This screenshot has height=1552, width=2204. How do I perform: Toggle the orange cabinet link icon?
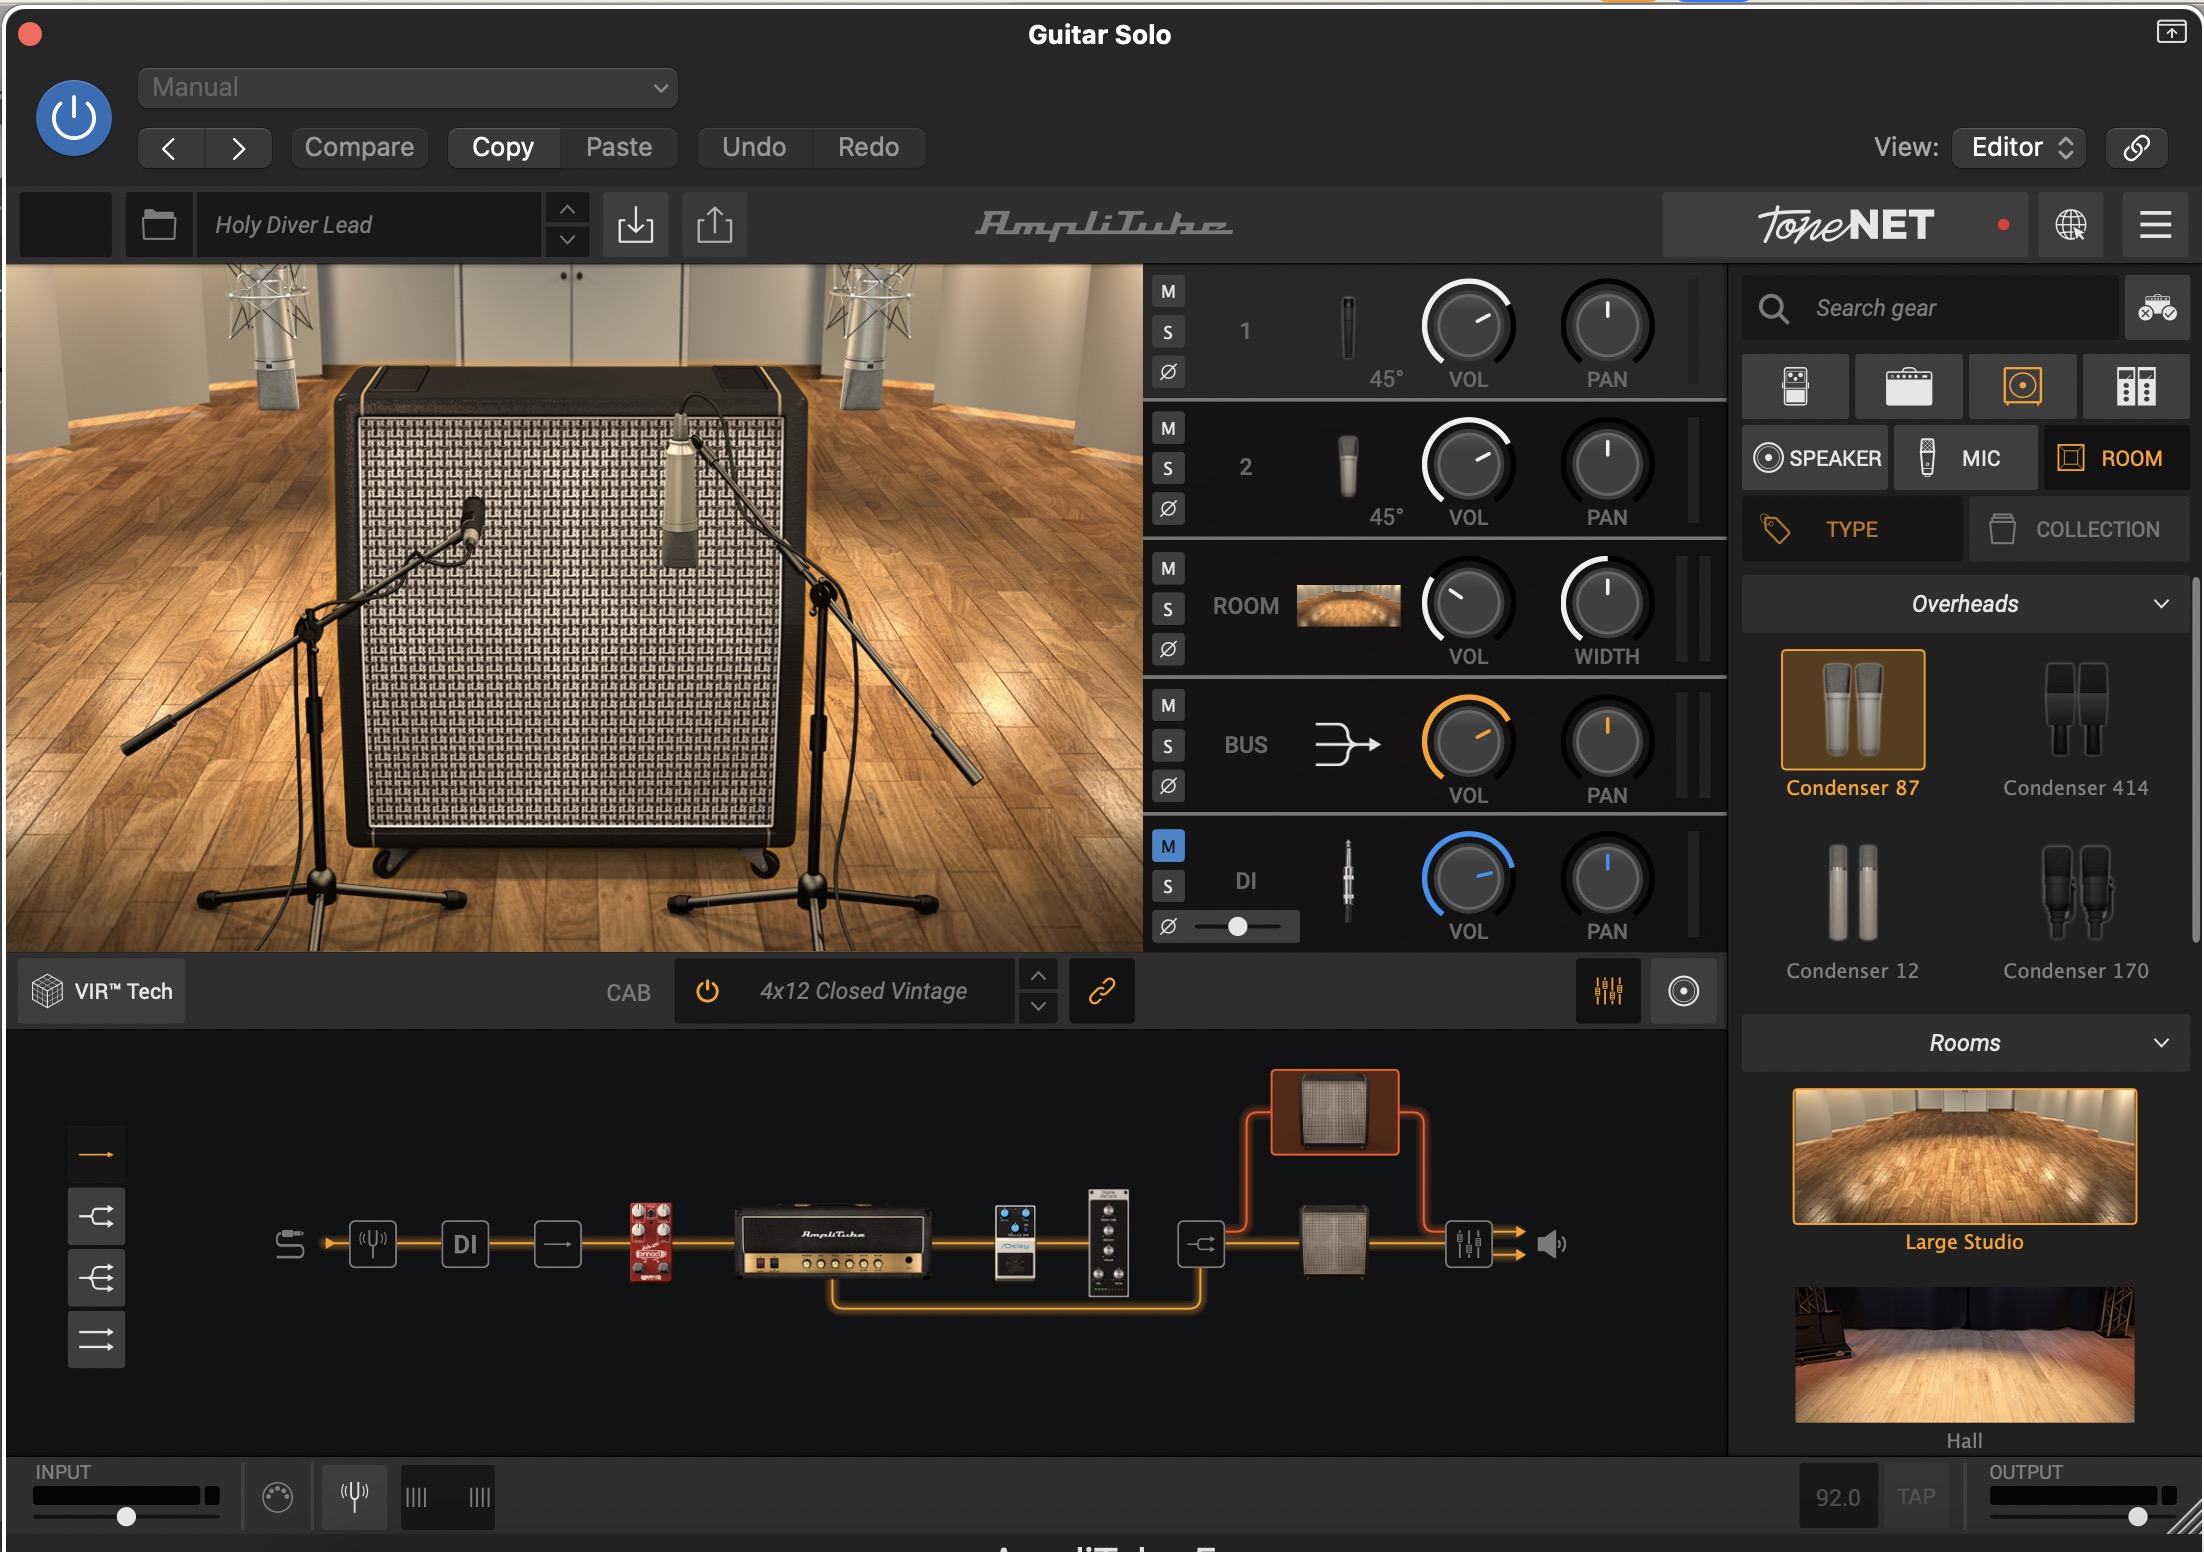pyautogui.click(x=1101, y=991)
